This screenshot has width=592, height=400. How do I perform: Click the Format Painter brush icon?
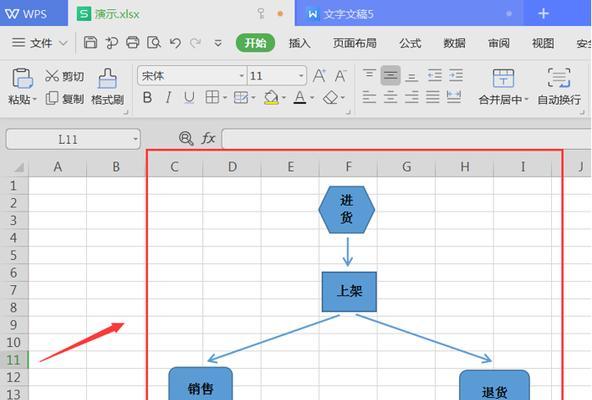108,78
